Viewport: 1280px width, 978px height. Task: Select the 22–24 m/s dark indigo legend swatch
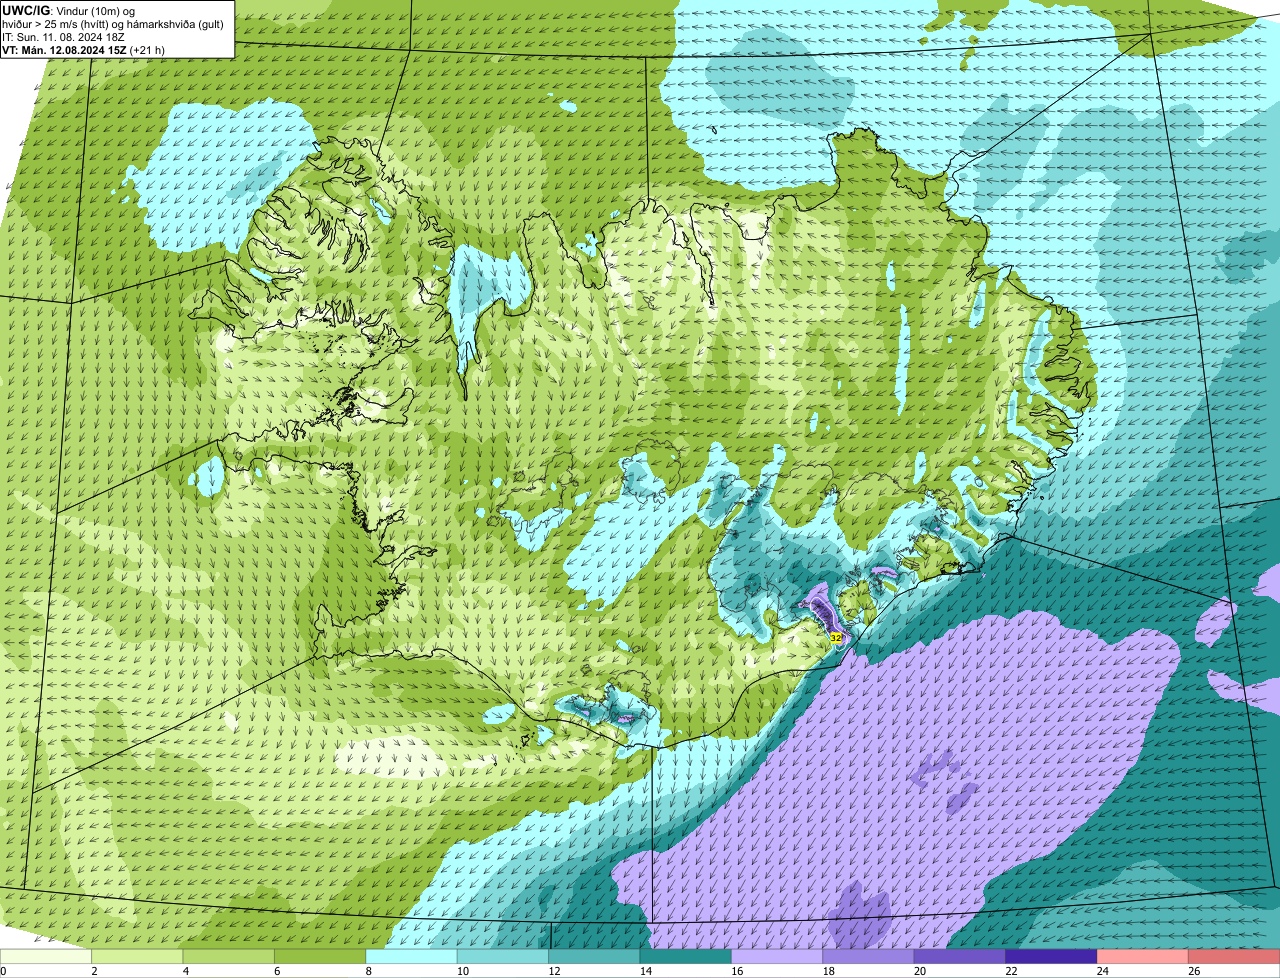pos(1052,956)
